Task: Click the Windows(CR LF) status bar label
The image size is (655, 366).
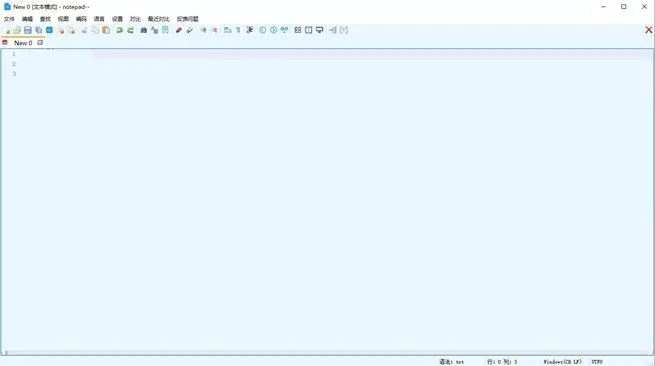Action: click(x=562, y=362)
